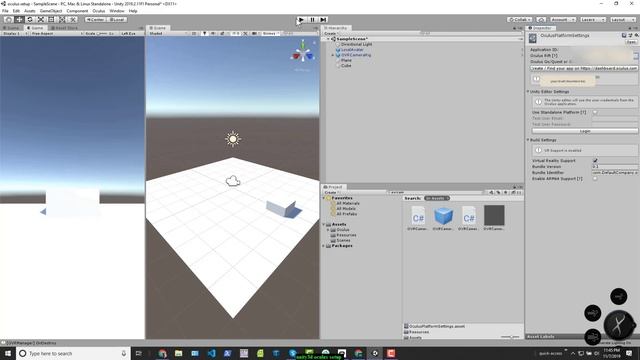This screenshot has width=640, height=360.
Task: Expand the Oculus folder in Assets
Action: pos(329,230)
